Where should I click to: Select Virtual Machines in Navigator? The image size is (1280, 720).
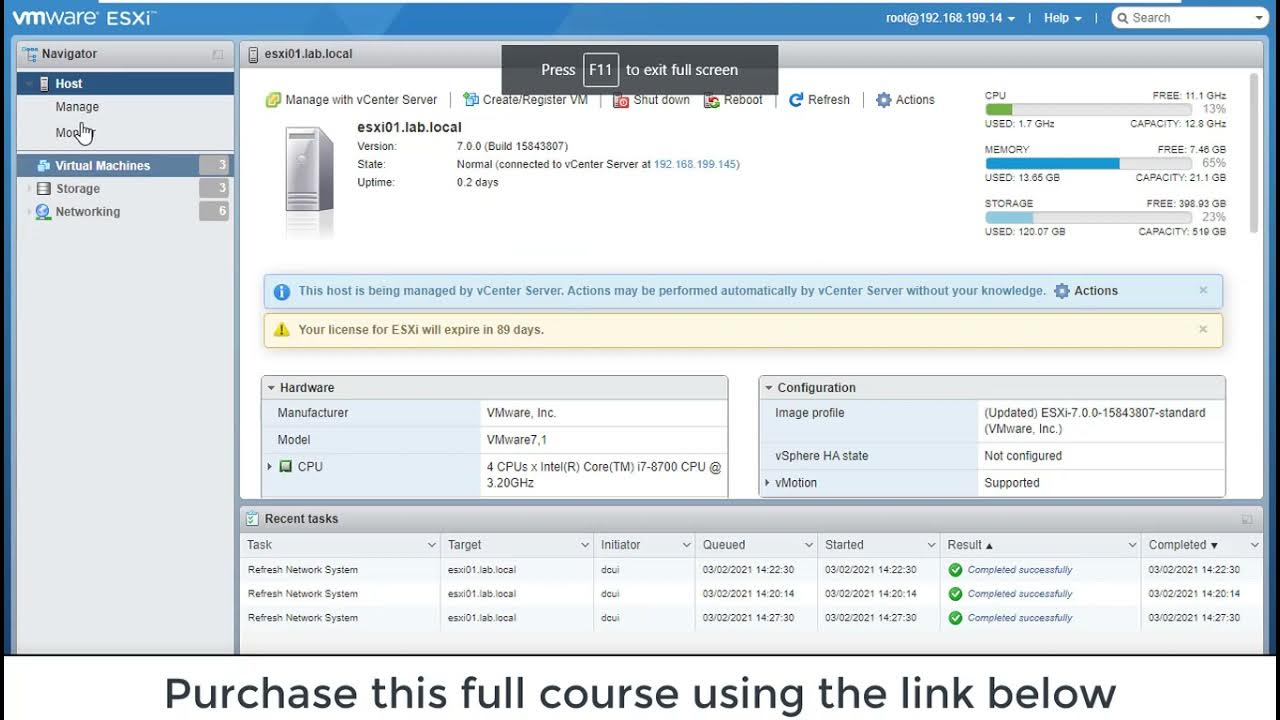pos(126,166)
